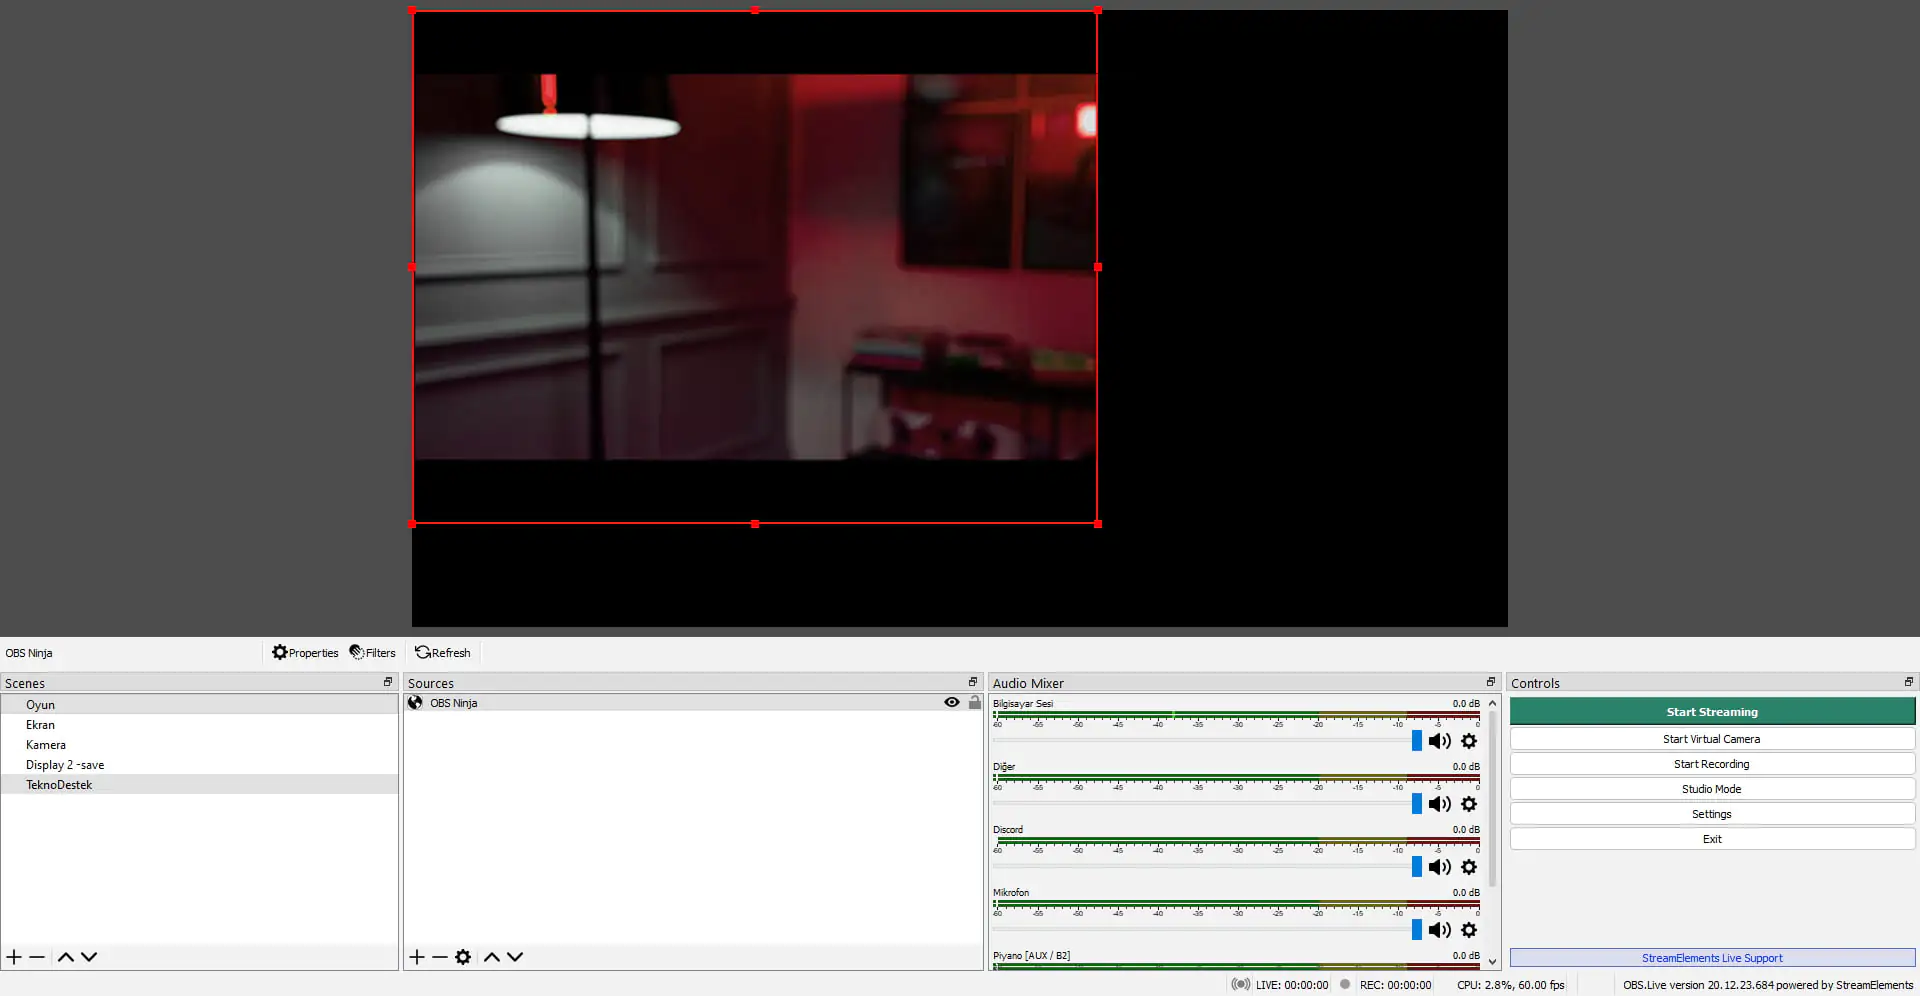This screenshot has height=996, width=1920.
Task: Add a new scene with plus icon
Action: 14,957
